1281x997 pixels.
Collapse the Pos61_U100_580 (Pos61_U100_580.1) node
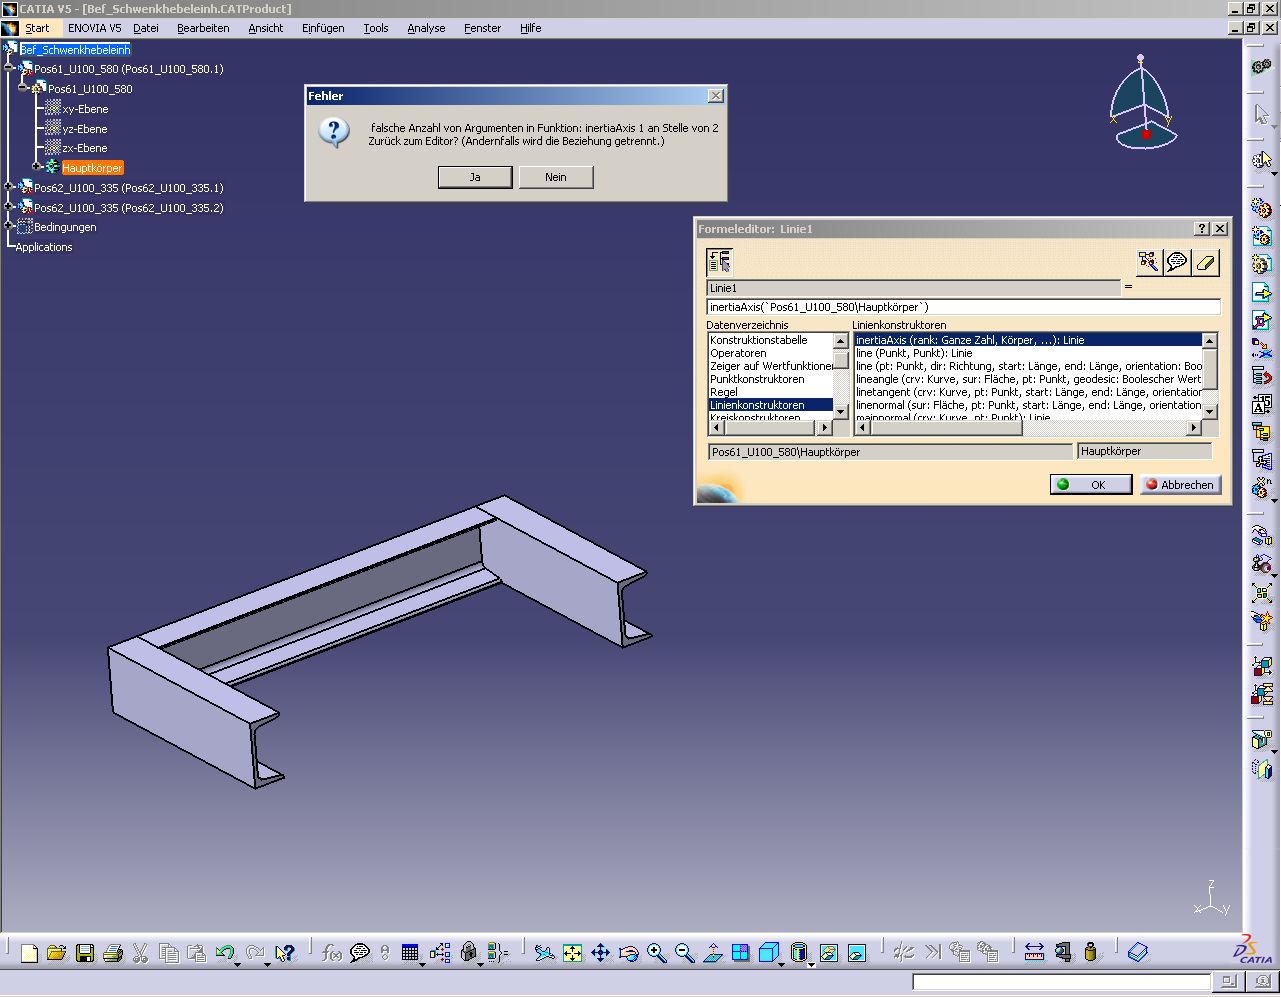click(9, 69)
